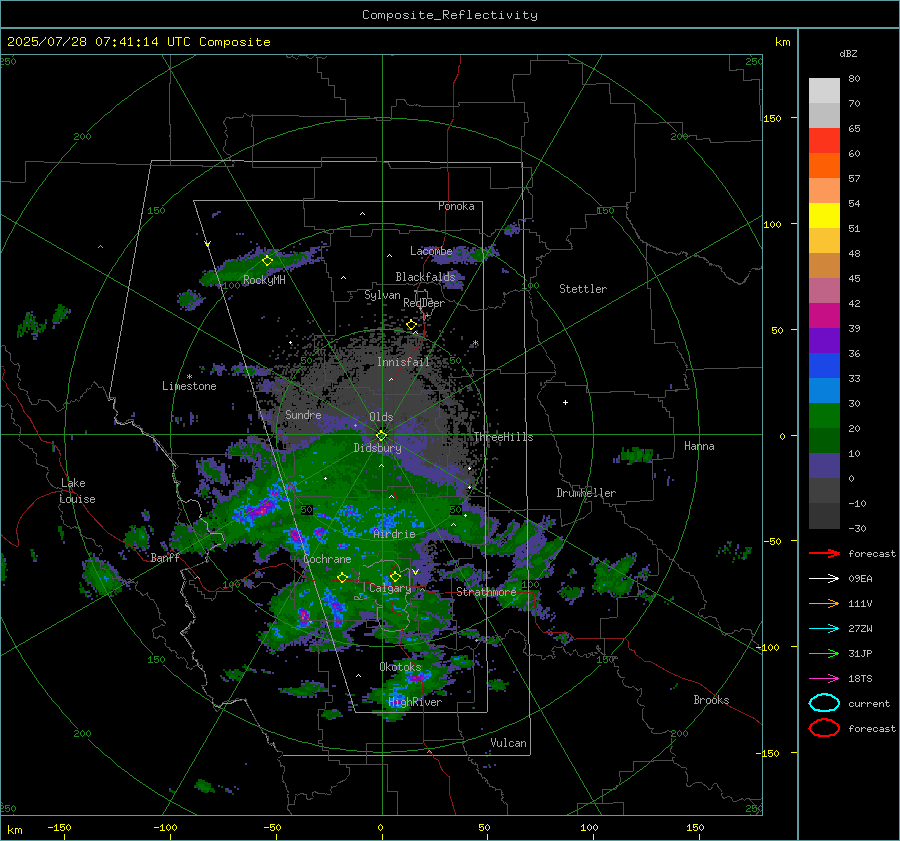Click the cyan current ellipse legend icon

[824, 703]
